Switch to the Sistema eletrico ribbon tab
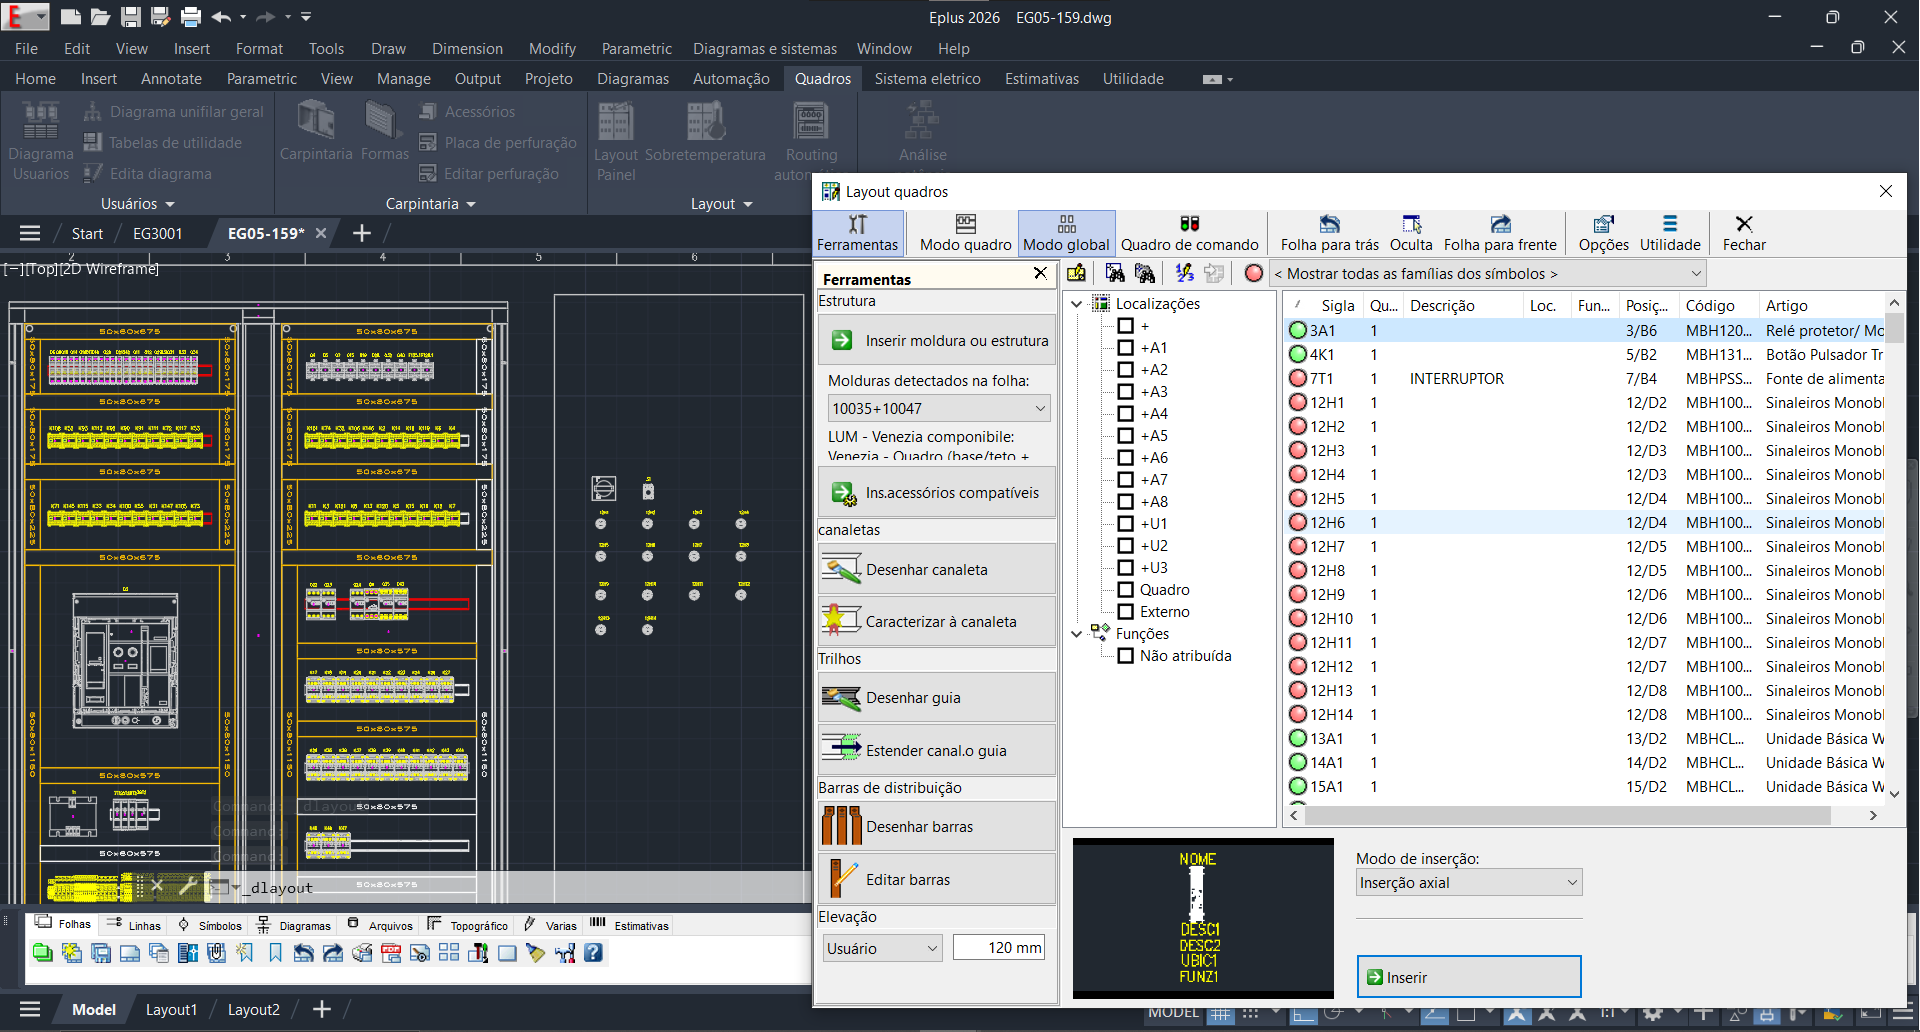1920x1032 pixels. (x=927, y=79)
